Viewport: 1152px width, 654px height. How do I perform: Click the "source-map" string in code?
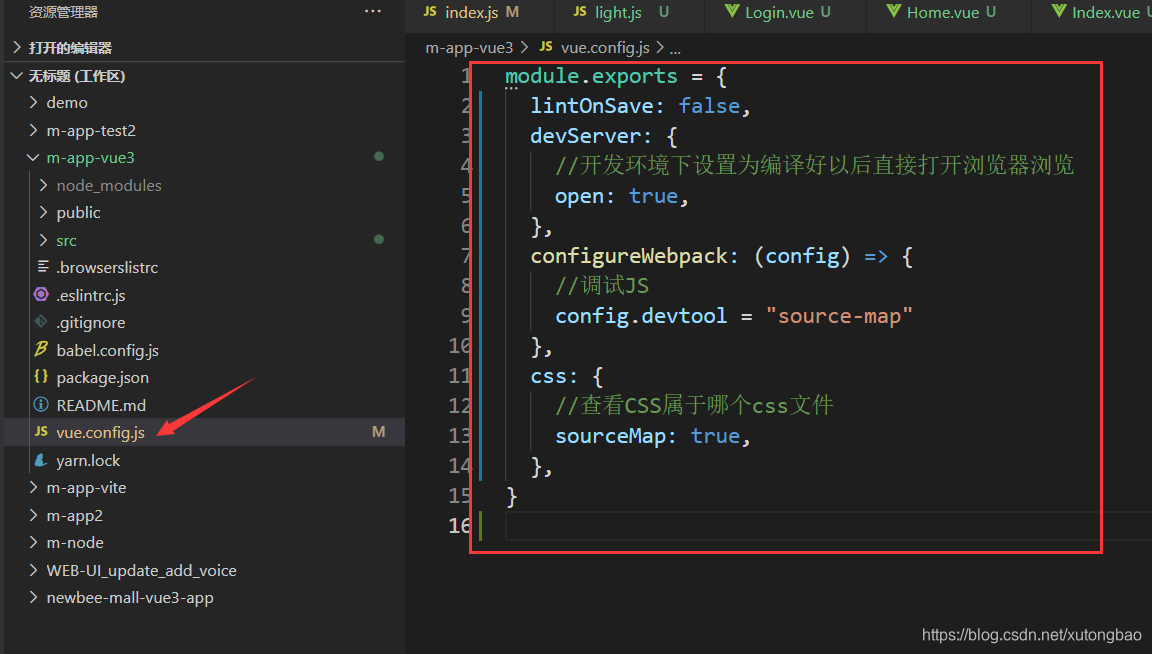coord(839,316)
